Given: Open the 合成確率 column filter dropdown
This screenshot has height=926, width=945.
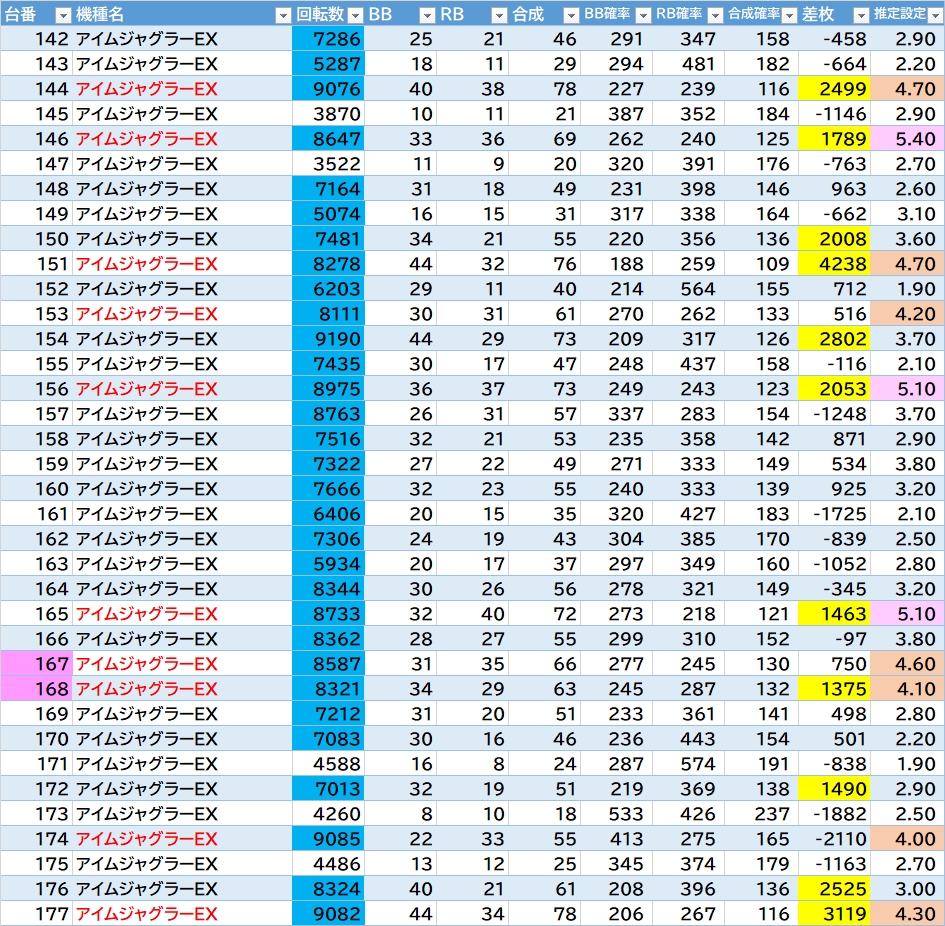Looking at the screenshot, I should [x=789, y=15].
